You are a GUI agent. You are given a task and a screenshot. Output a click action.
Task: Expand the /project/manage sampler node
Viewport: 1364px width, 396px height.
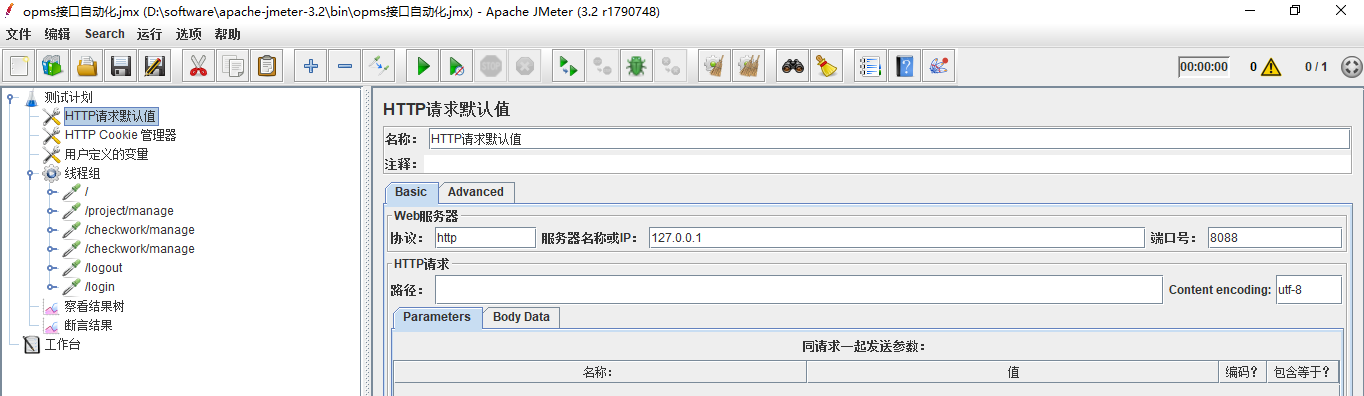51,211
